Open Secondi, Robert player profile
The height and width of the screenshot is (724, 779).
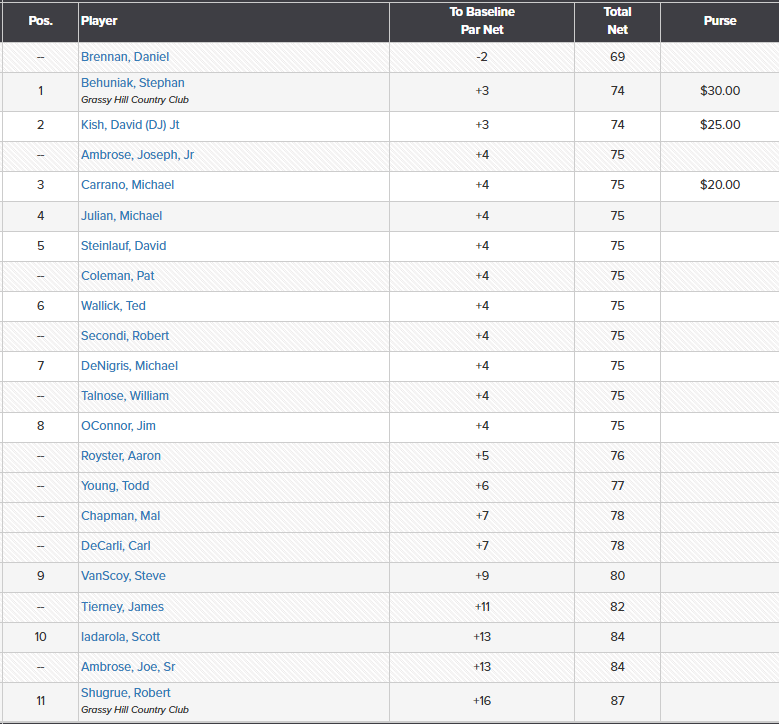(x=125, y=336)
